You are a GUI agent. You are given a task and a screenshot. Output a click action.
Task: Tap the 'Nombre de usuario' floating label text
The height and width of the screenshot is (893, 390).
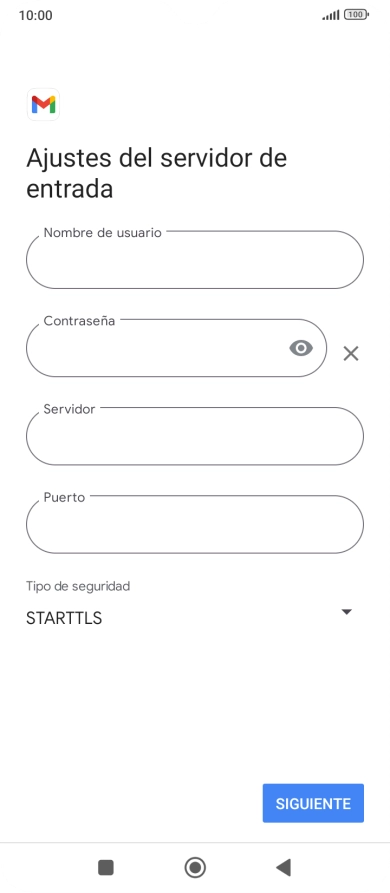102,232
